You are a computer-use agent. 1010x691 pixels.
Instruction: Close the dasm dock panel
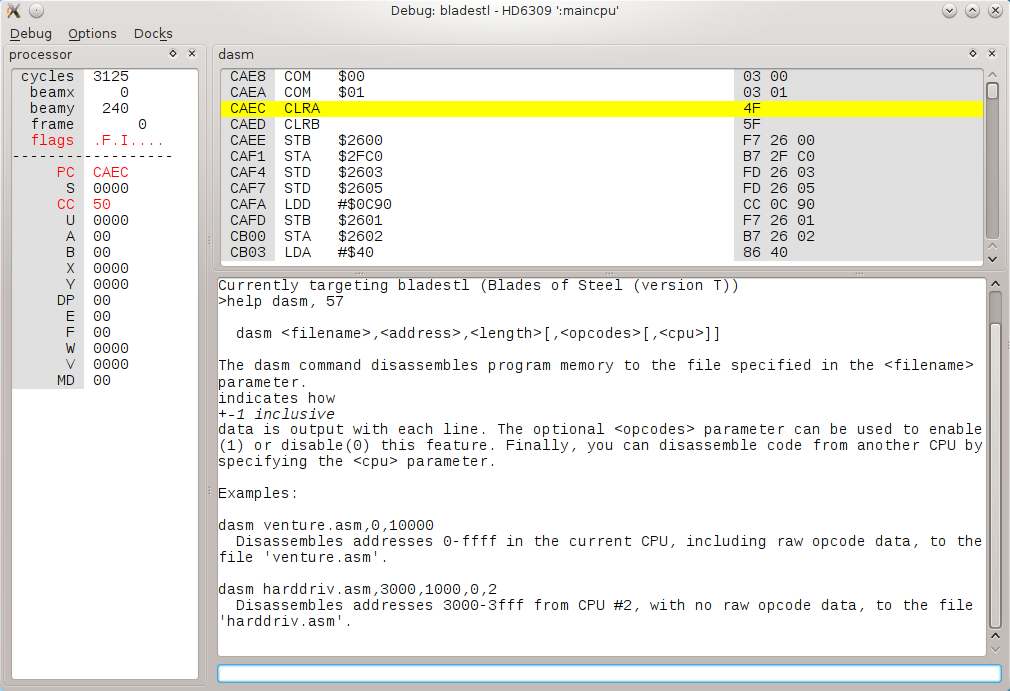tap(992, 54)
